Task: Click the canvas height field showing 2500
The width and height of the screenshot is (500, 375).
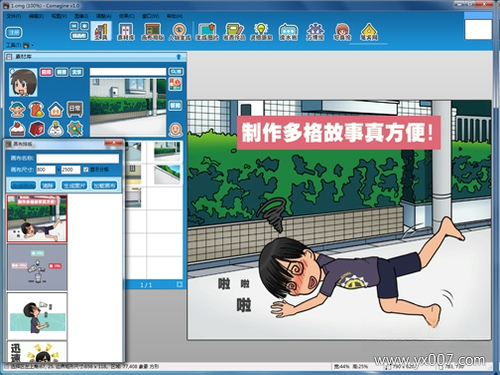Action: 71,170
